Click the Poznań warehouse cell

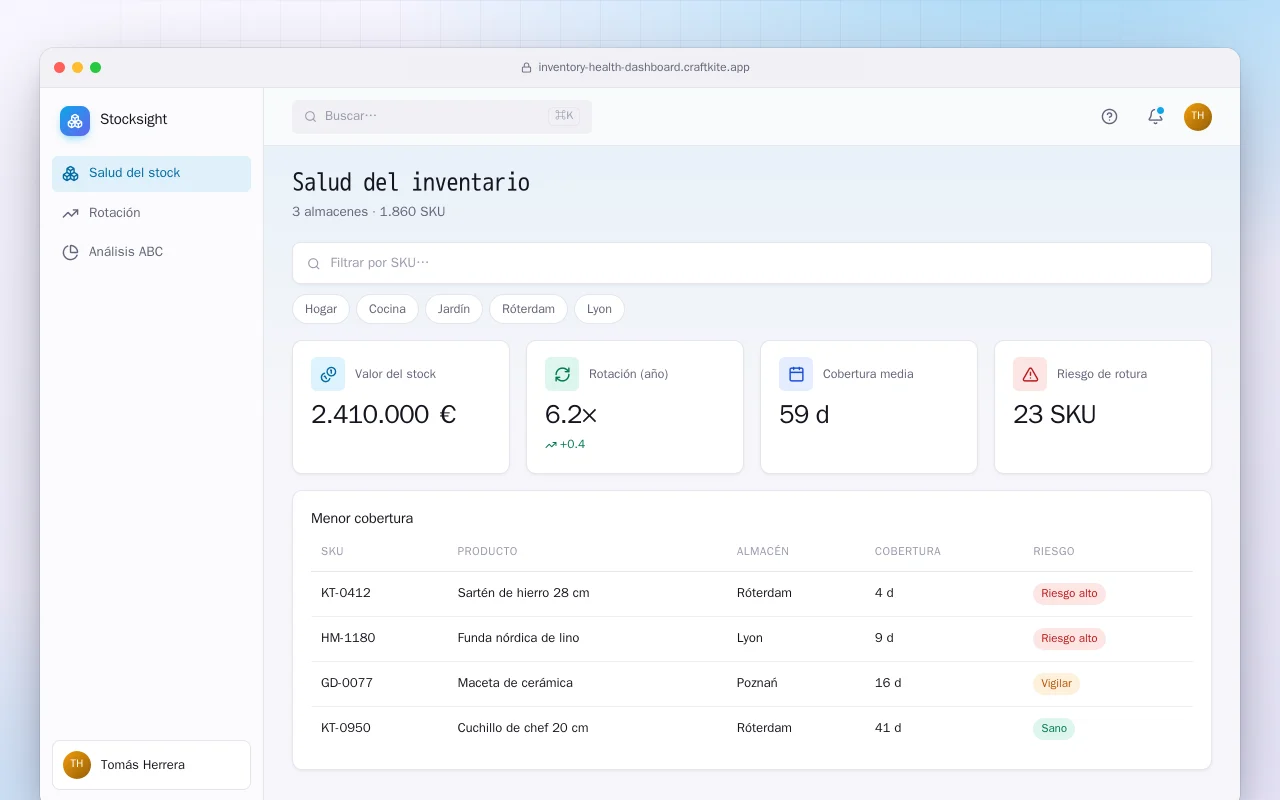click(757, 683)
